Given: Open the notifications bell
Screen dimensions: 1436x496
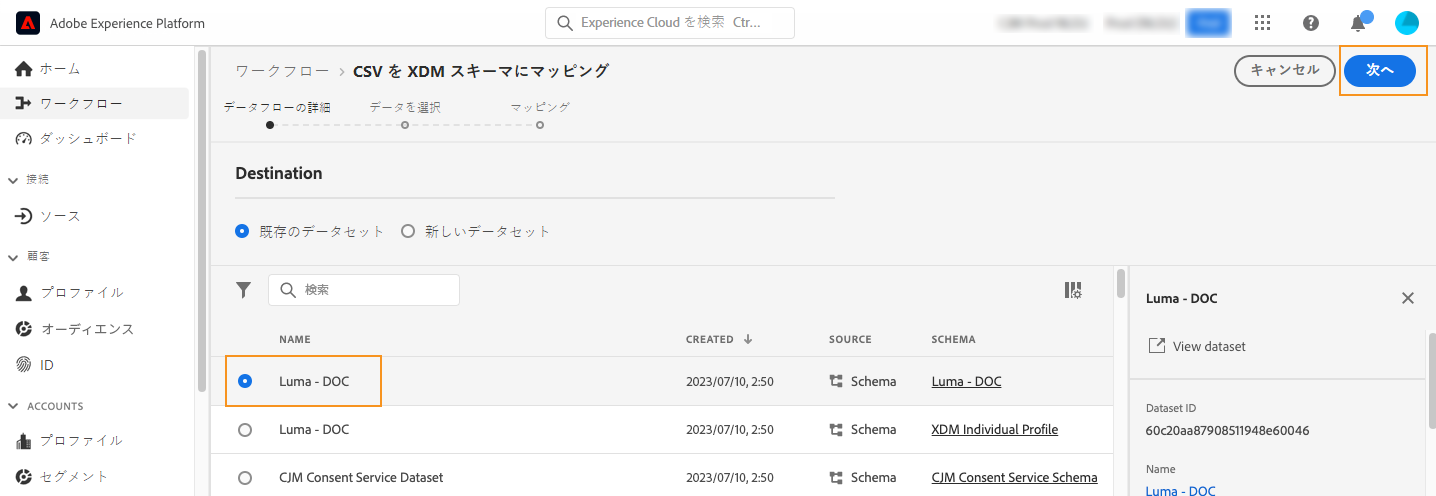Looking at the screenshot, I should coord(1359,22).
